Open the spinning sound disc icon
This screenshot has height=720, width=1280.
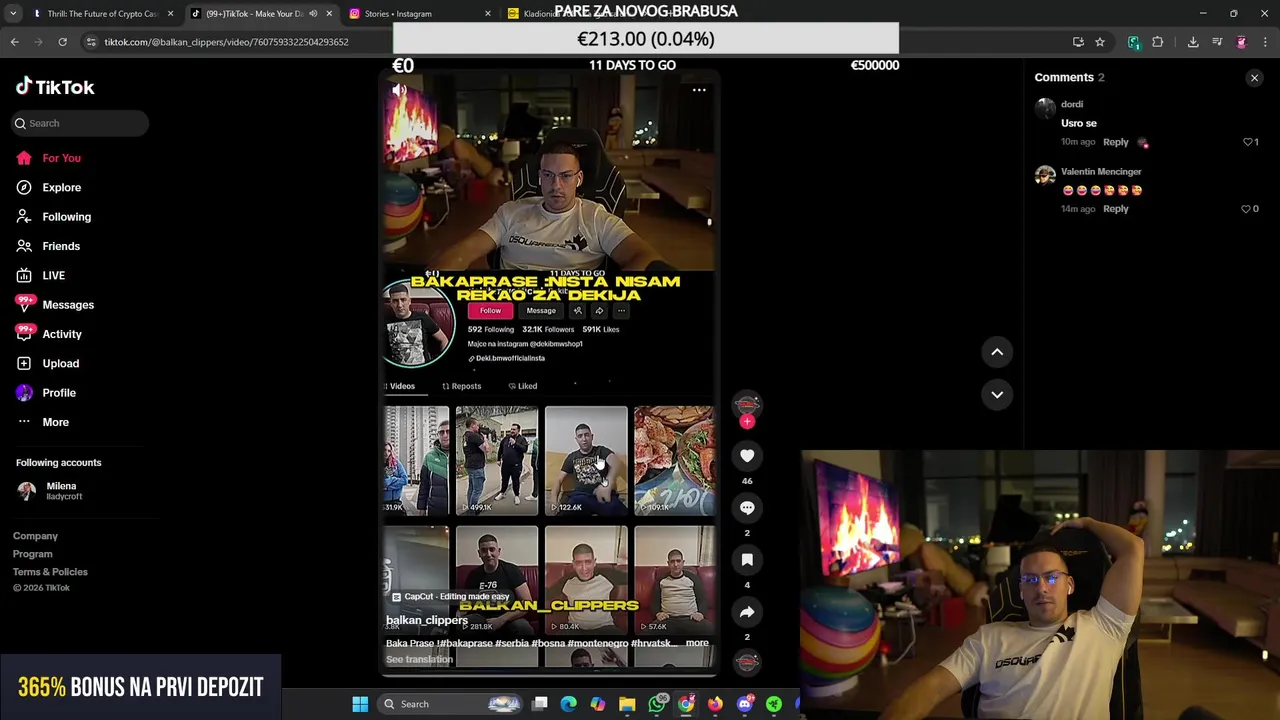click(747, 662)
